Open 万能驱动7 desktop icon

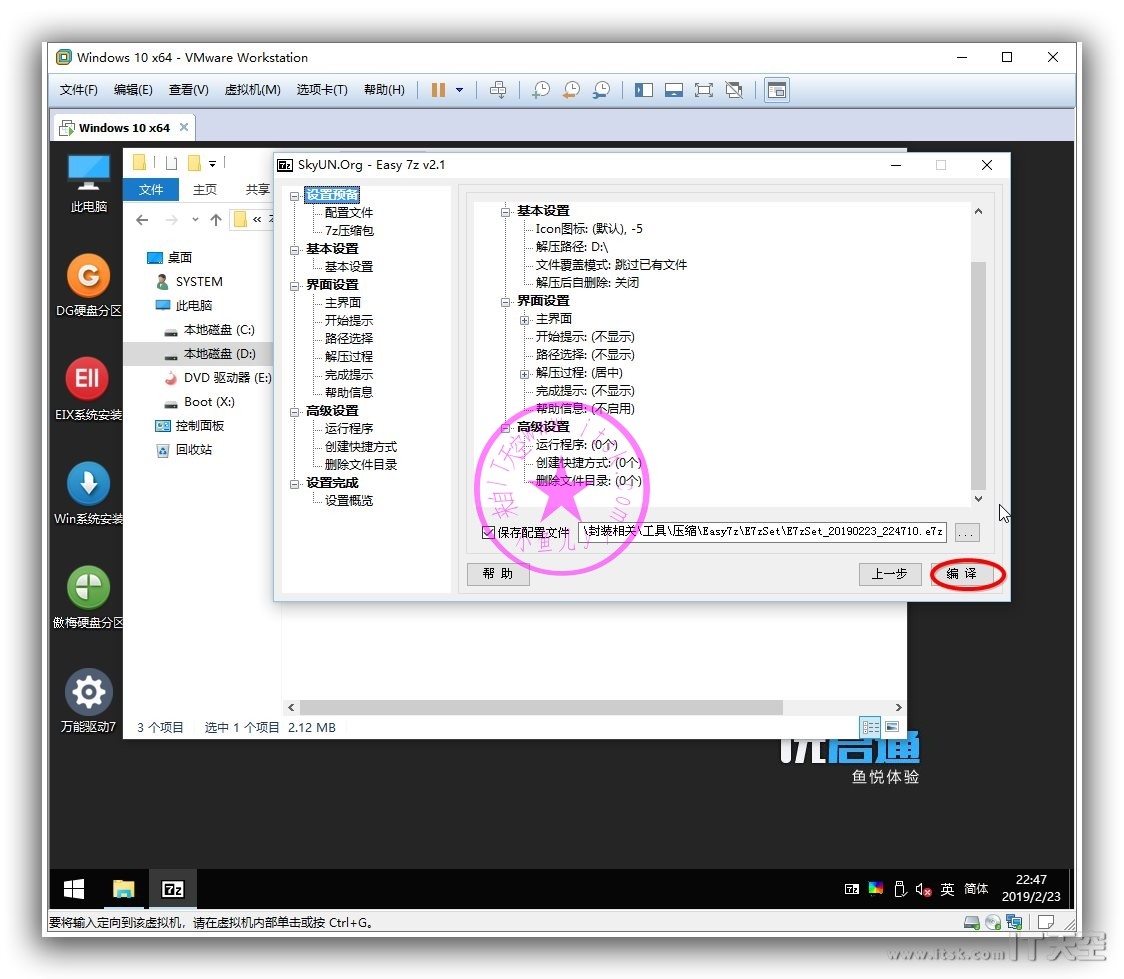tap(88, 701)
